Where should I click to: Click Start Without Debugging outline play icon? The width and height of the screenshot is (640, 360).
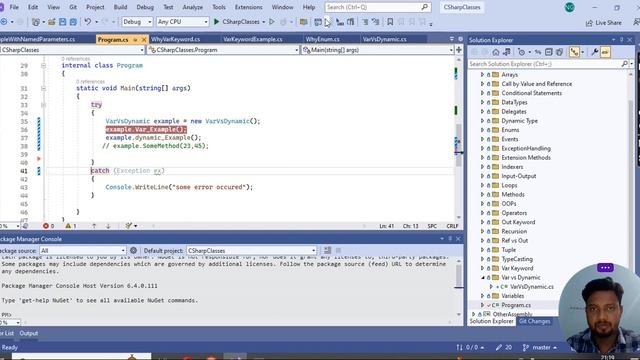(272, 22)
